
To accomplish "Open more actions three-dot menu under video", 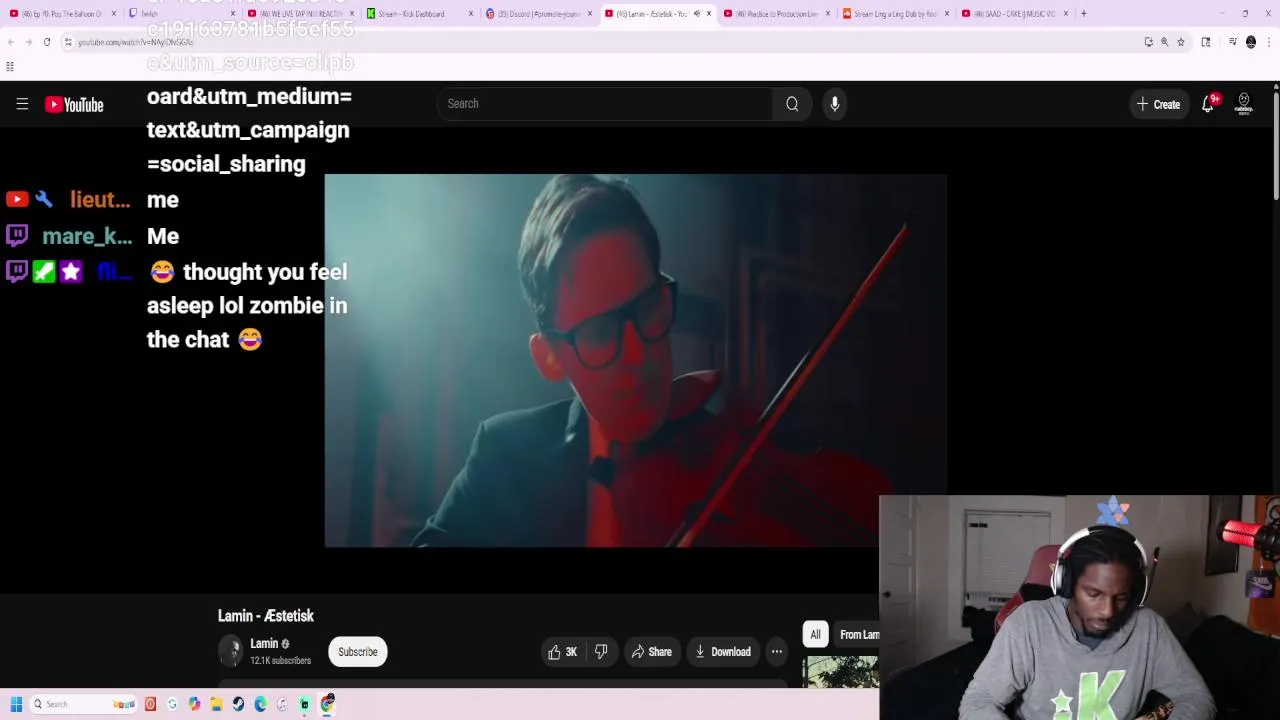I will tap(776, 652).
